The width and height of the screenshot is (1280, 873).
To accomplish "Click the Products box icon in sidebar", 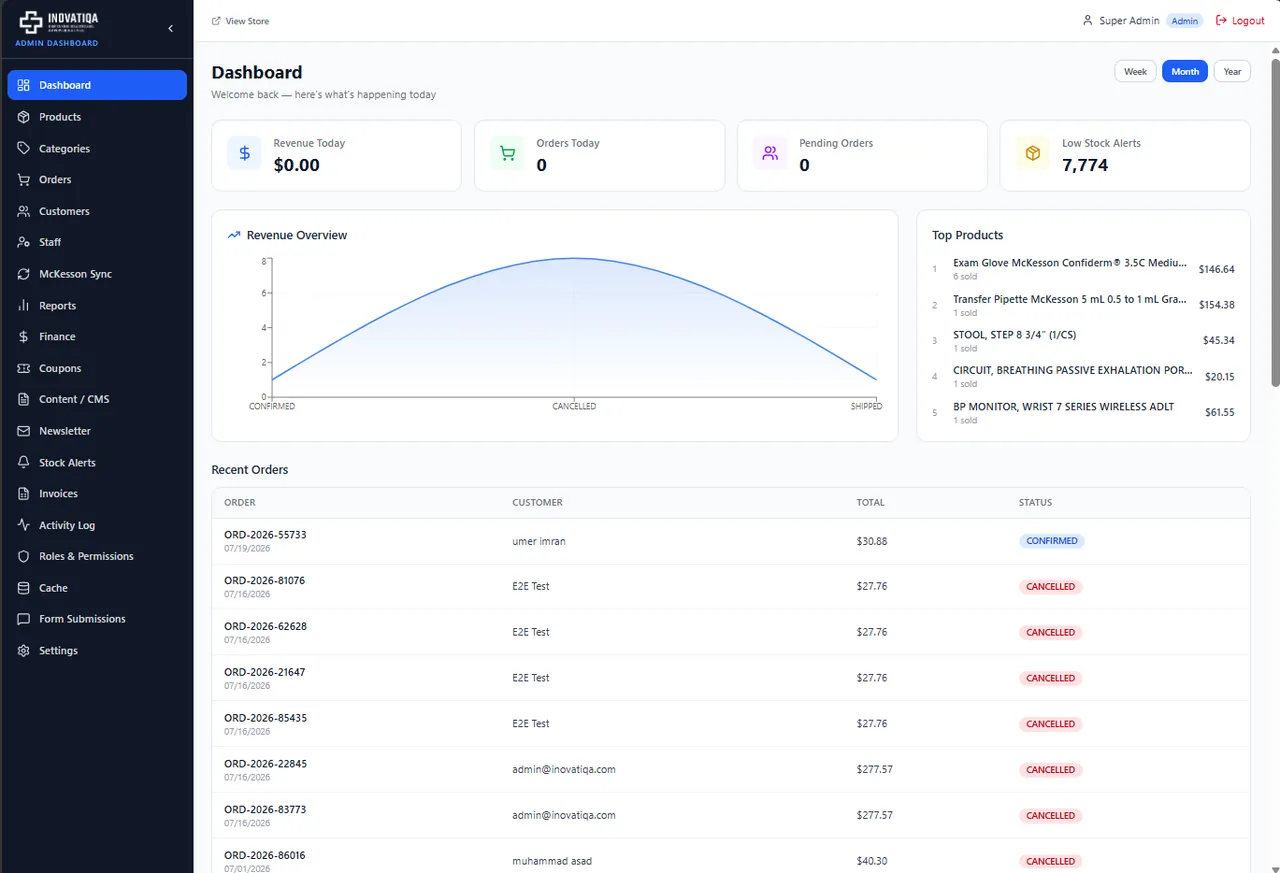I will 24,117.
